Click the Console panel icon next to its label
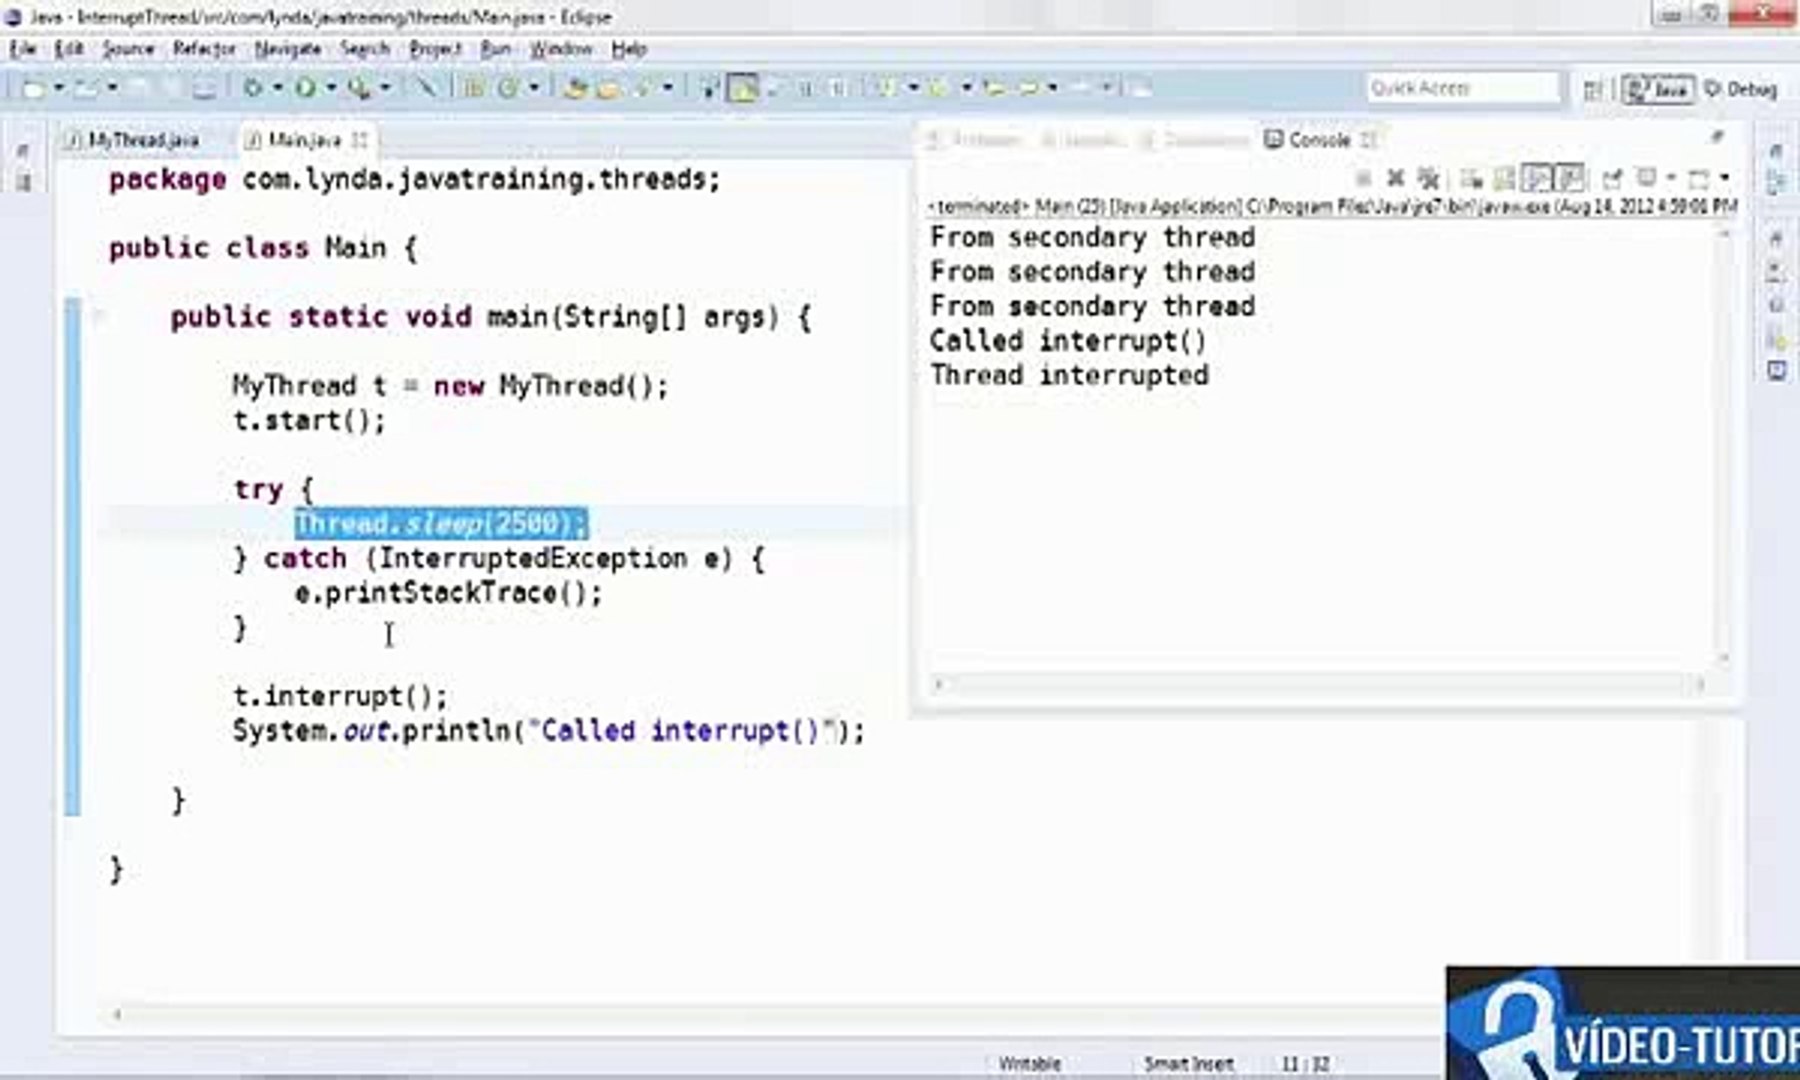1800x1080 pixels. 1273,140
